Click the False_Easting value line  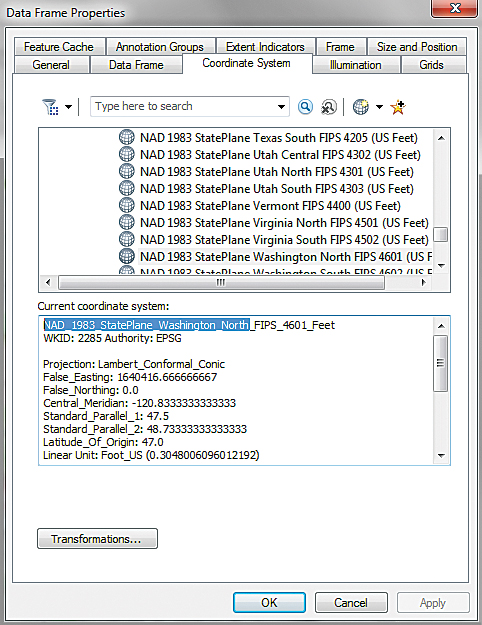[130, 377]
